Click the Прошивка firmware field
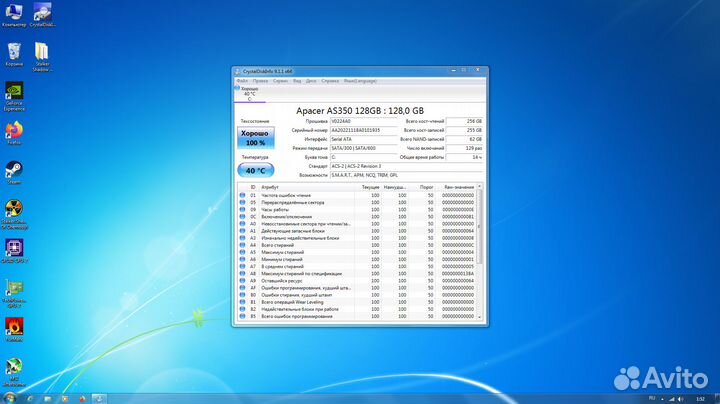 point(363,121)
